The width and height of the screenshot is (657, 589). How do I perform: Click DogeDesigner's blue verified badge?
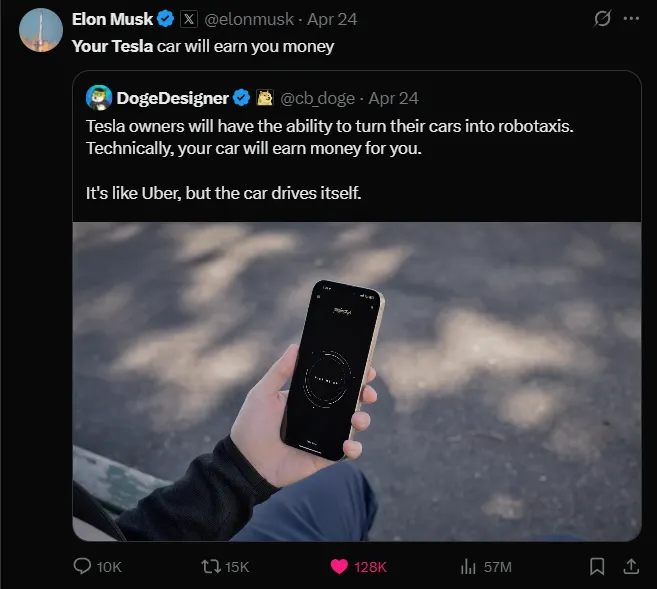242,97
